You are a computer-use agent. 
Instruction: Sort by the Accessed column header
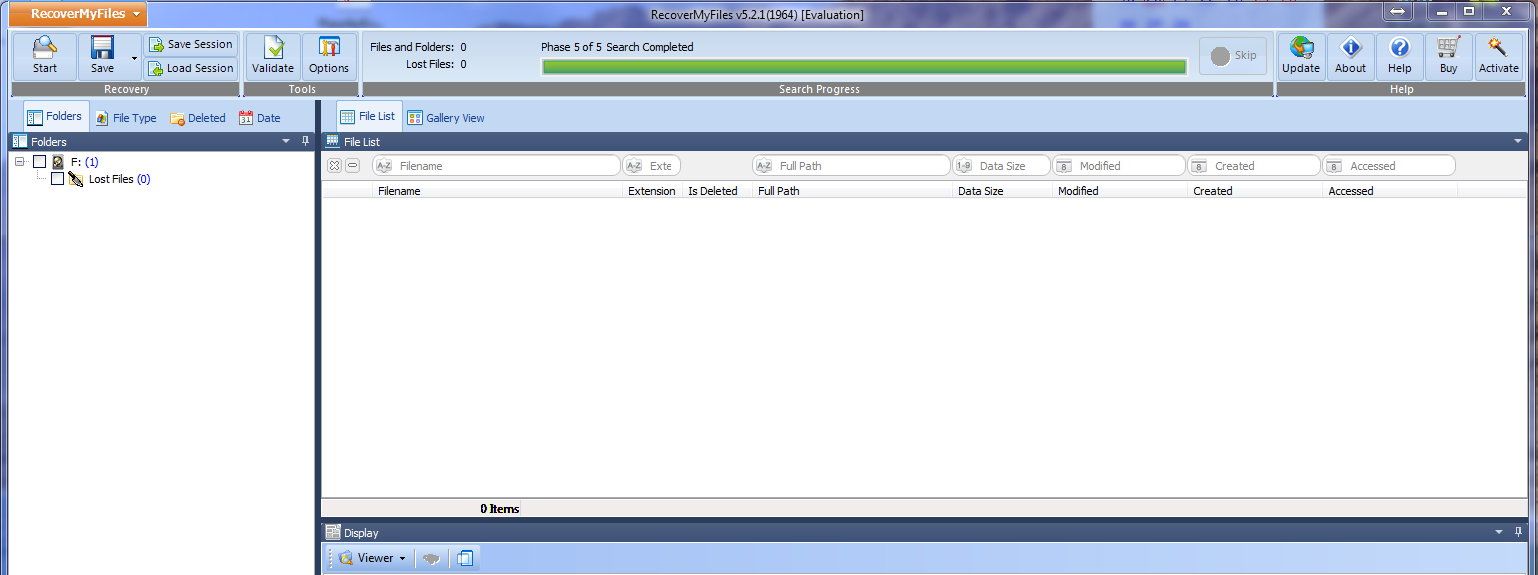point(1390,191)
